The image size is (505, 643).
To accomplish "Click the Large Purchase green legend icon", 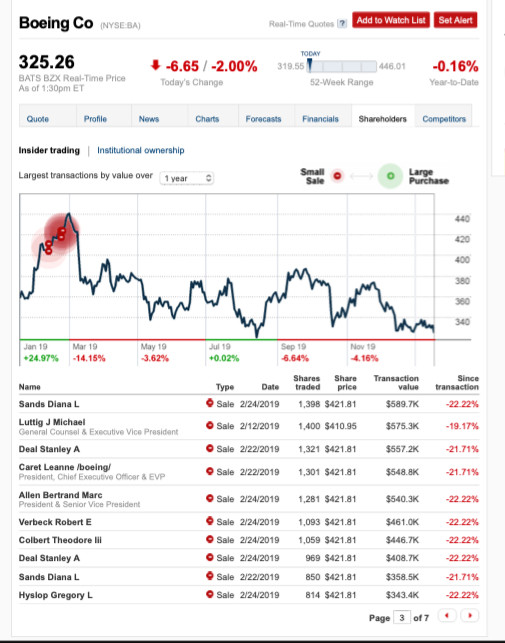I will (x=390, y=176).
